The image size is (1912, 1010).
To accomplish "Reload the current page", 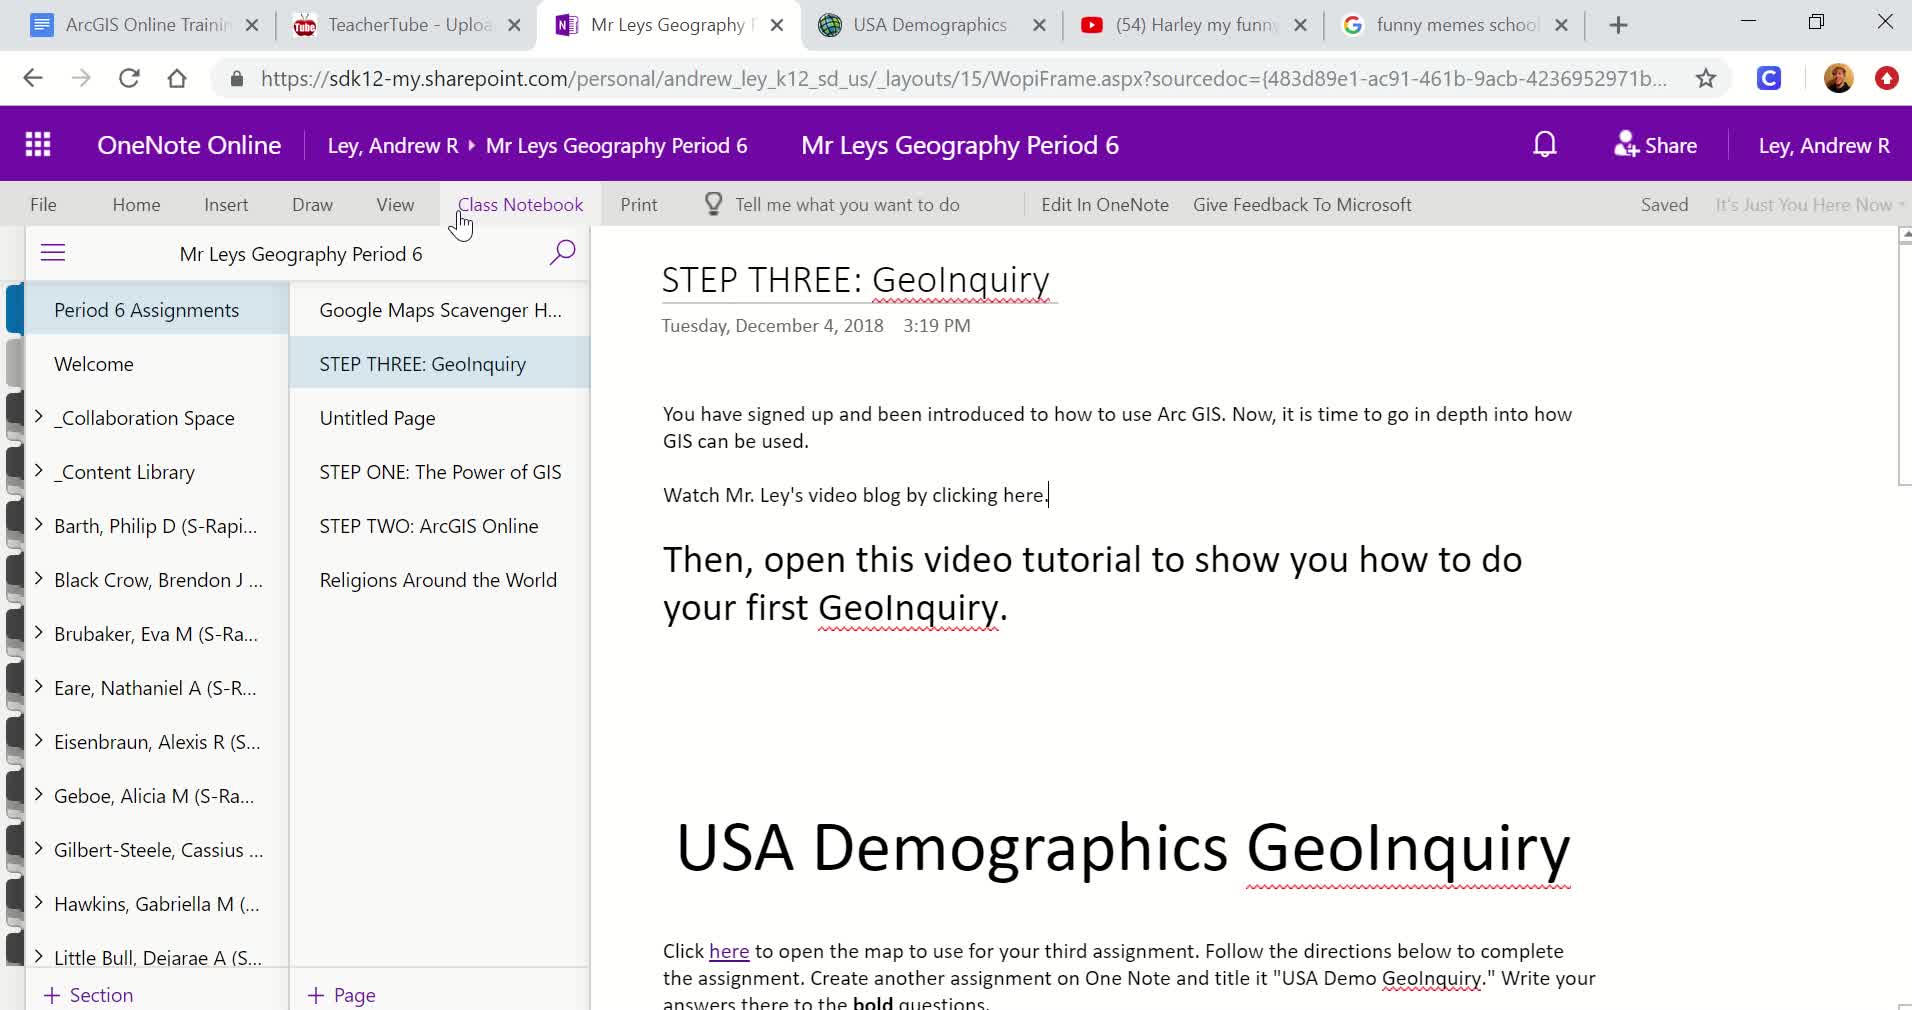I will (x=129, y=78).
